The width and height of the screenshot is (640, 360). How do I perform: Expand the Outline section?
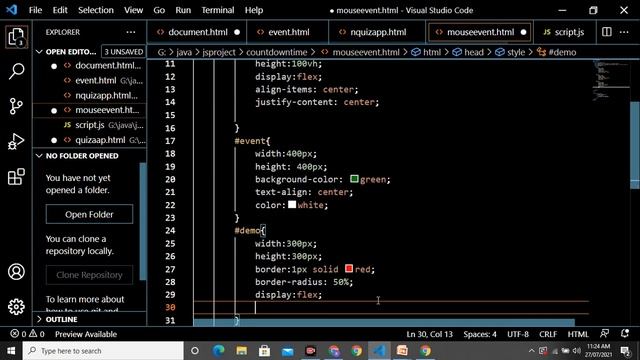tap(39, 319)
